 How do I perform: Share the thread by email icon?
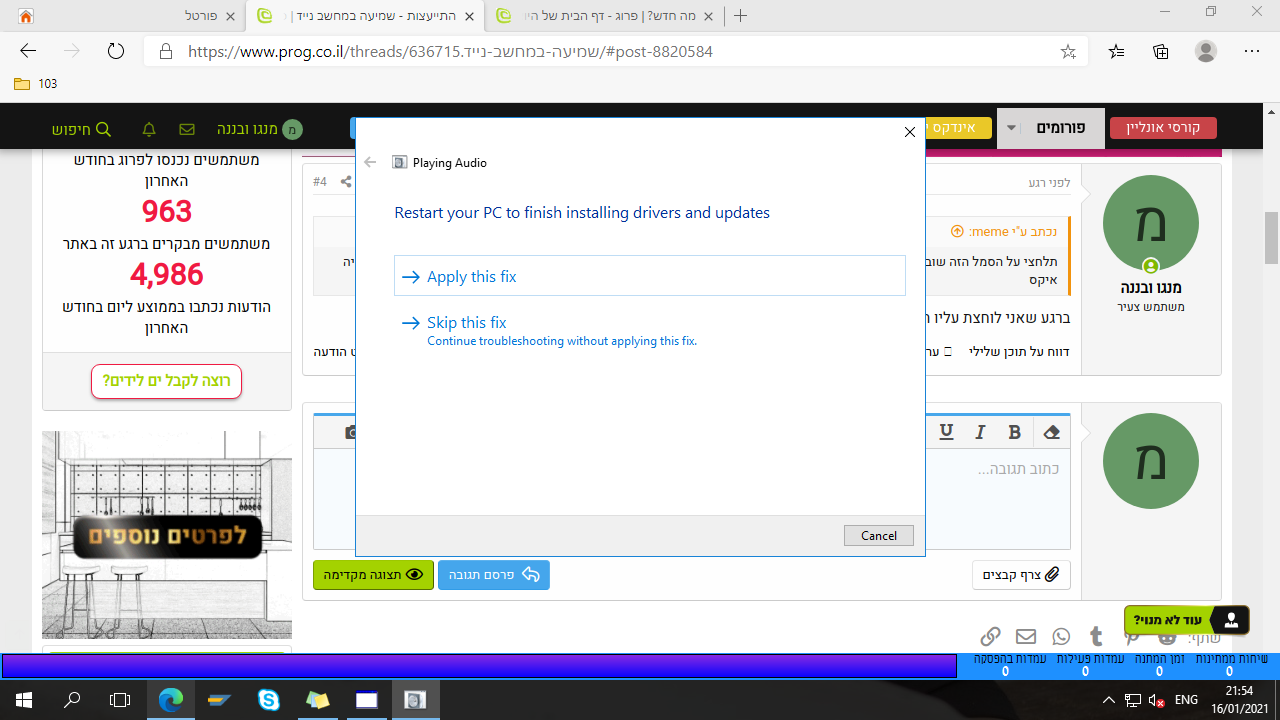pos(1026,636)
